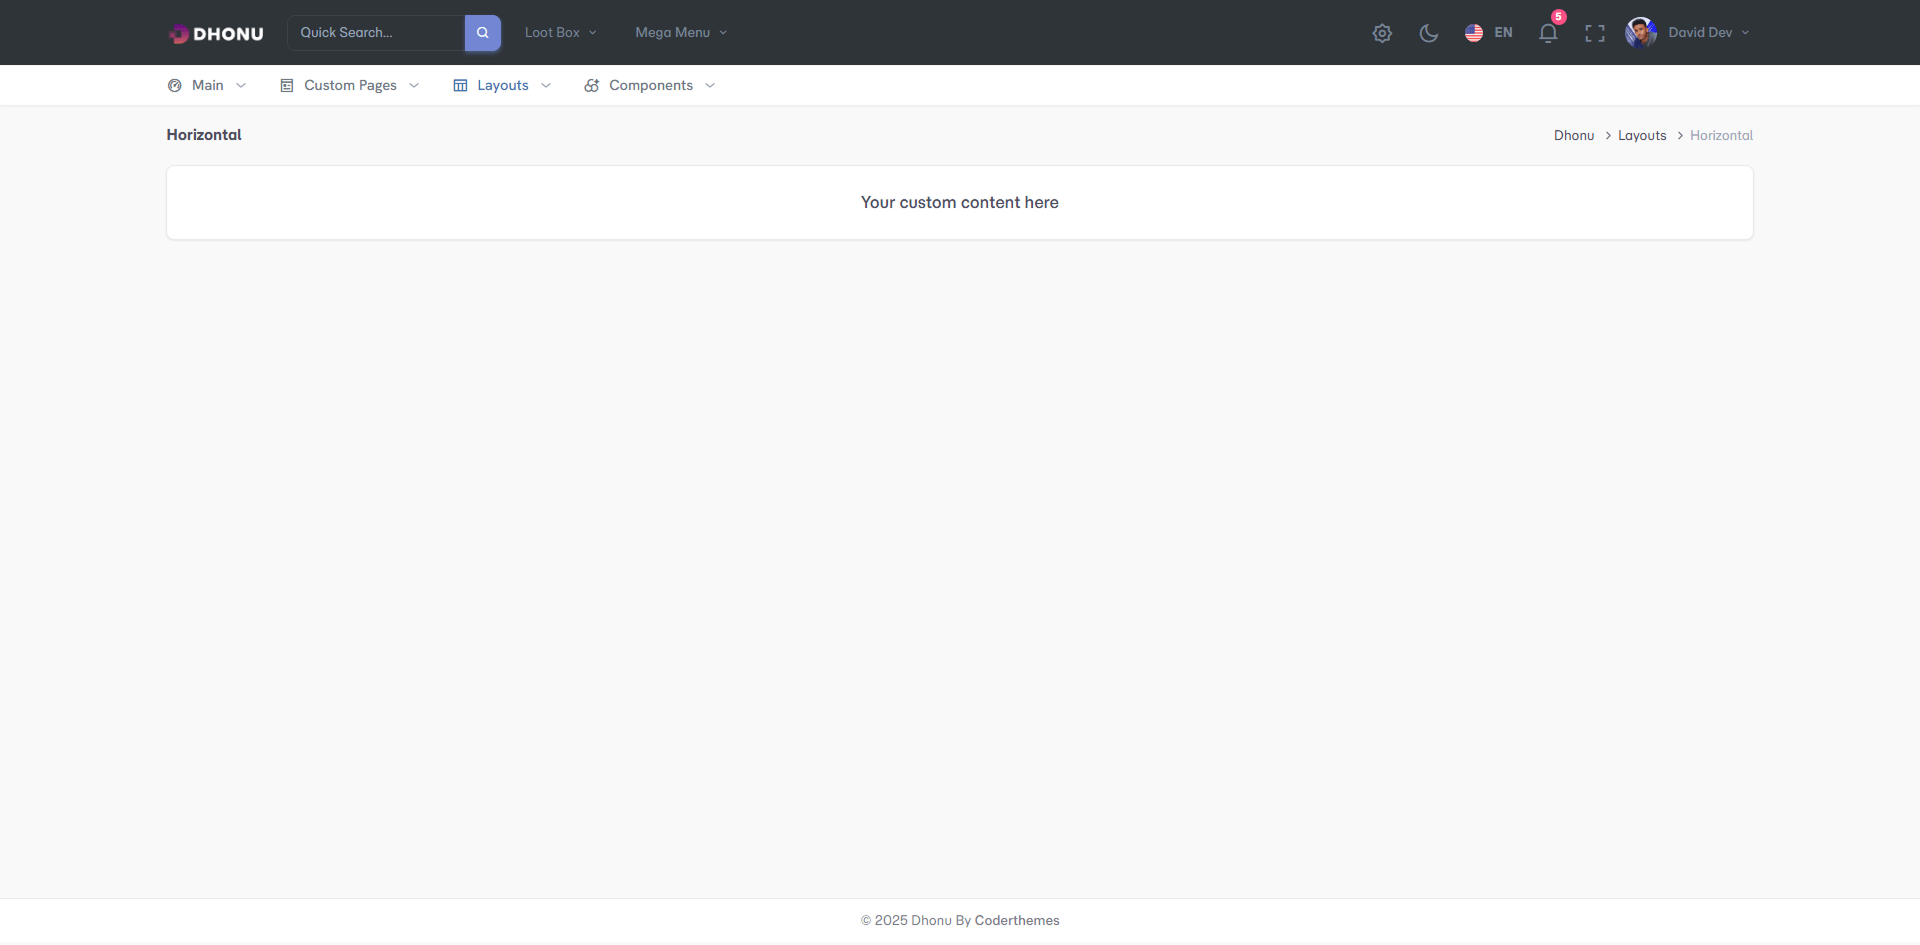Toggle fullscreen mode icon
The image size is (1920, 945).
click(x=1595, y=33)
